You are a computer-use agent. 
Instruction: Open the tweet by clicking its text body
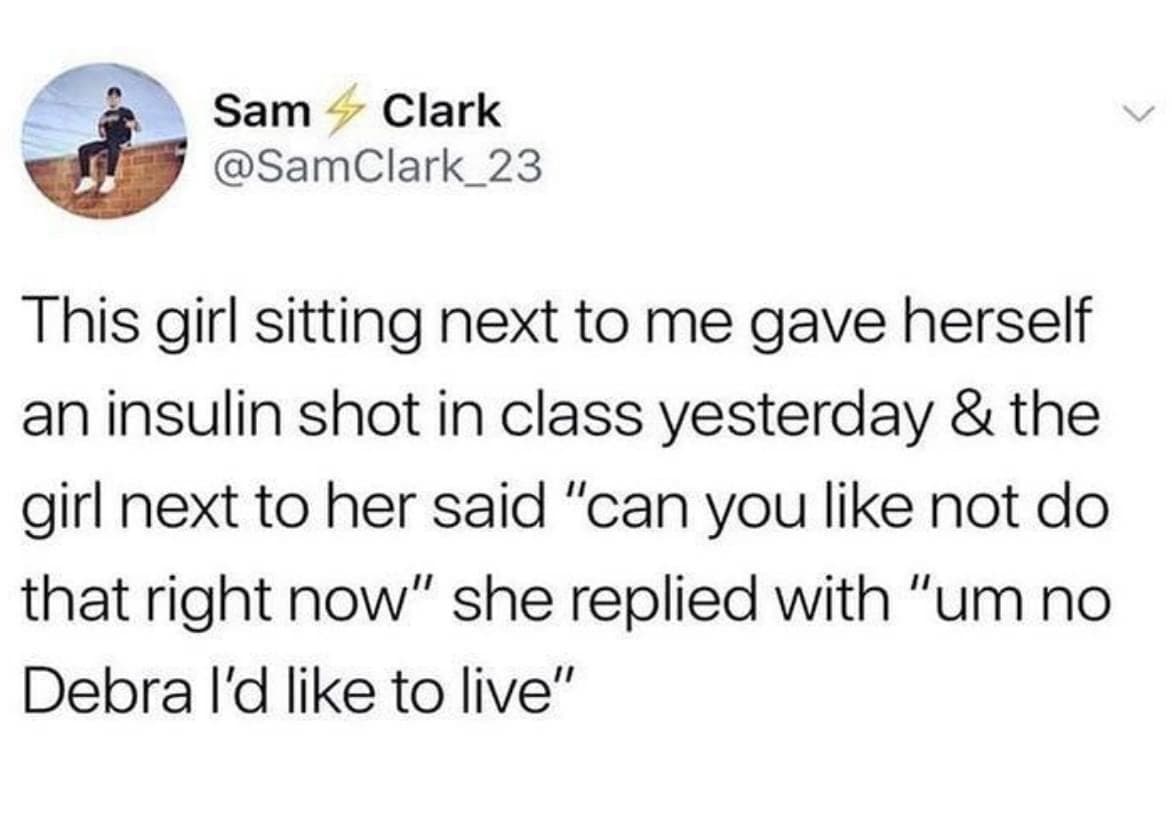560,500
